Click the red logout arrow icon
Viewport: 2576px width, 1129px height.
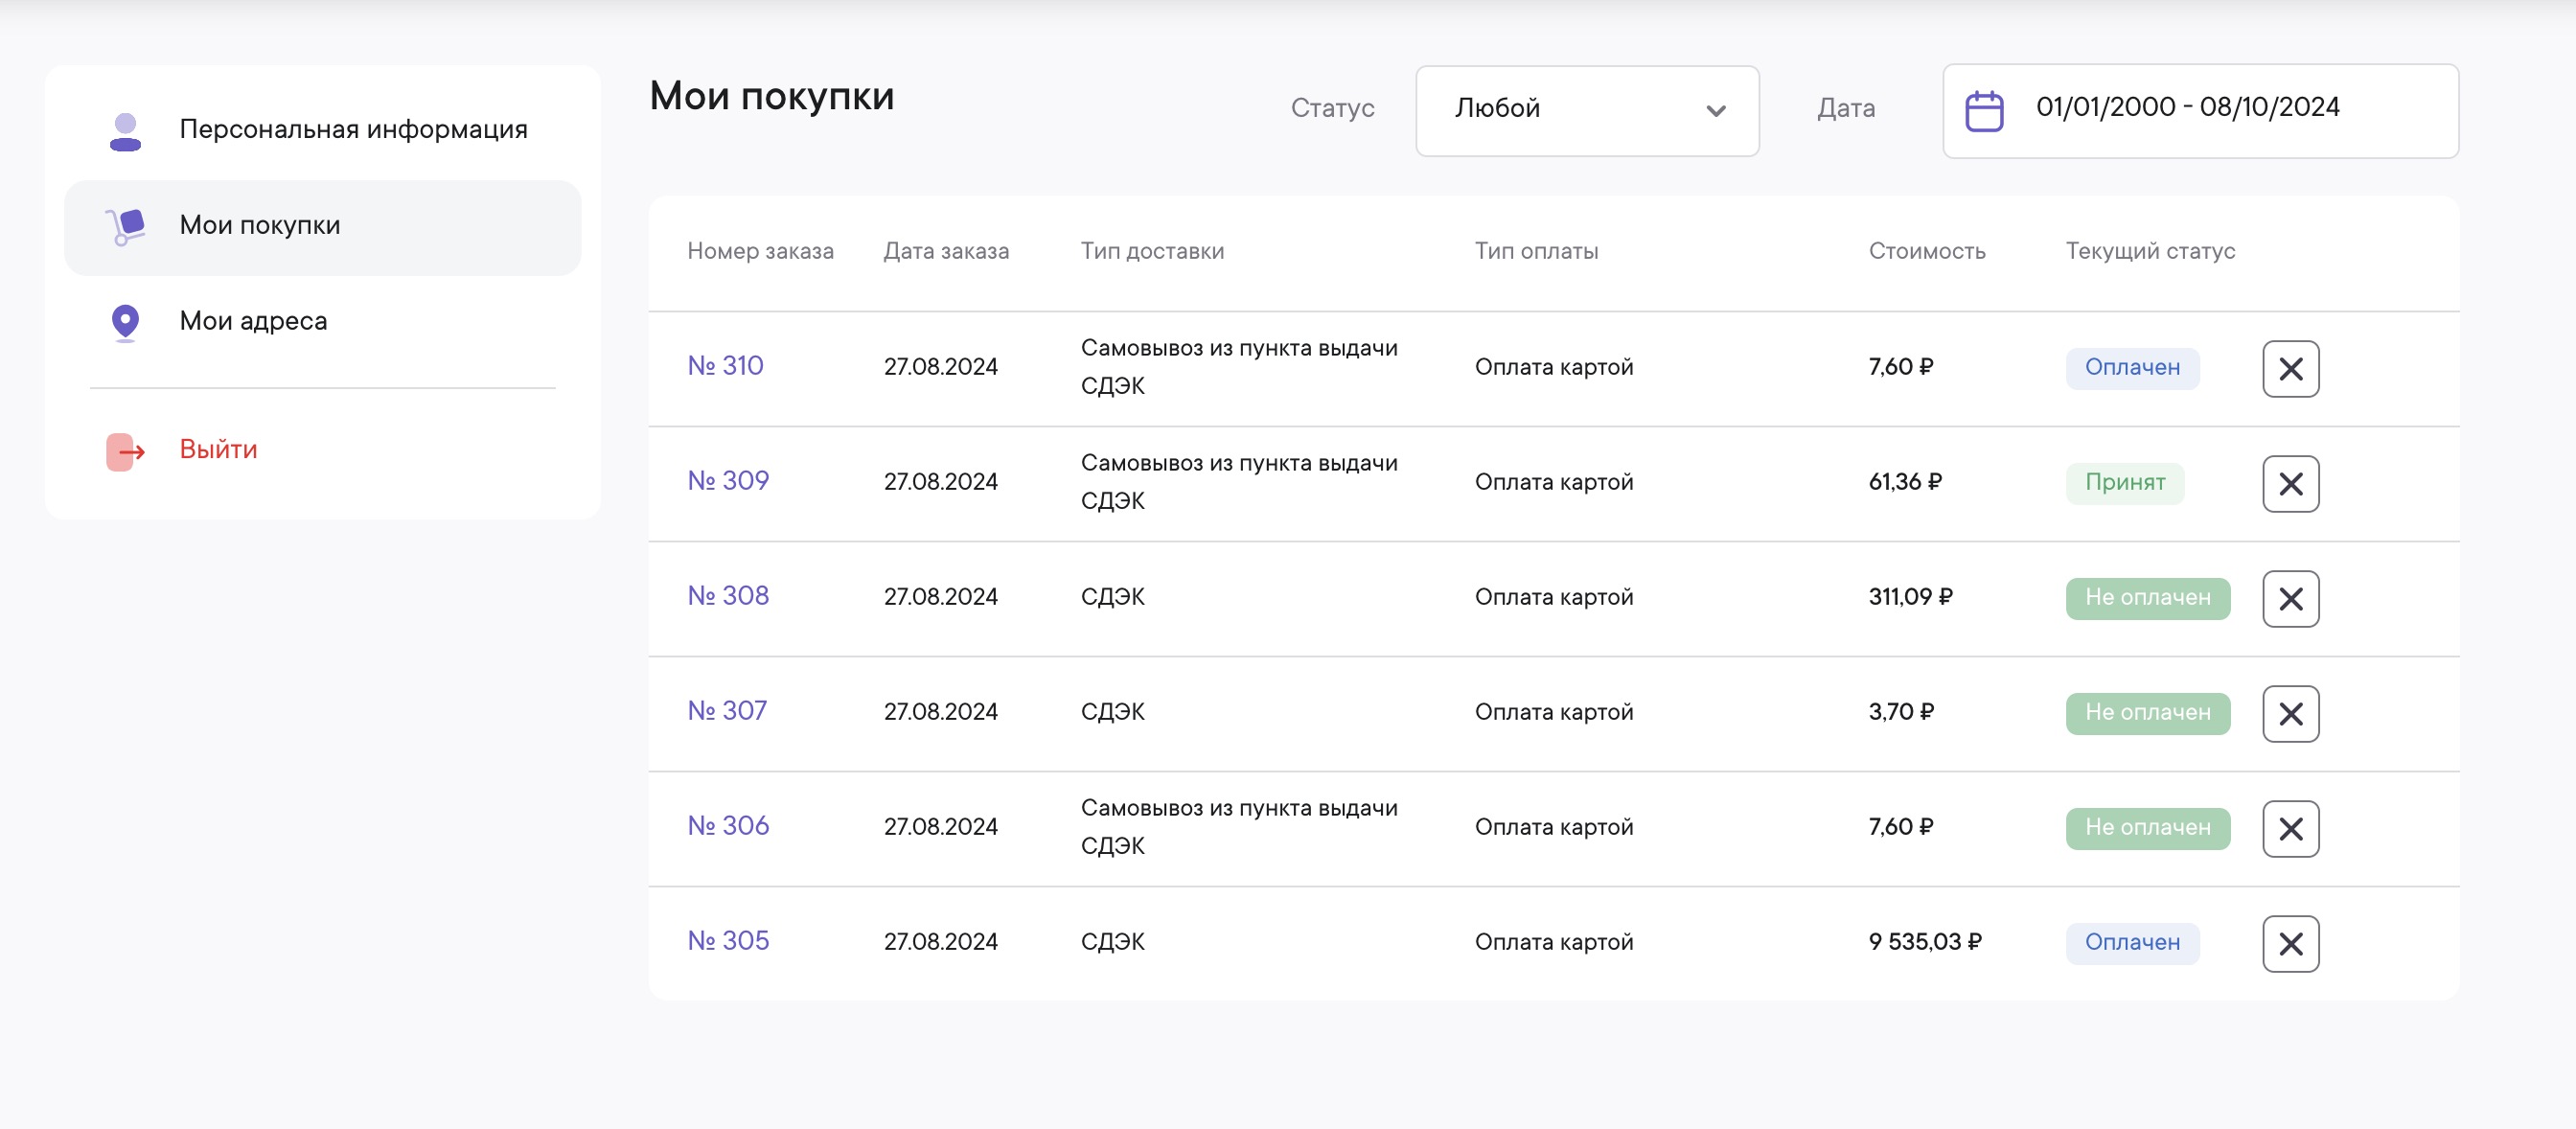(x=126, y=452)
